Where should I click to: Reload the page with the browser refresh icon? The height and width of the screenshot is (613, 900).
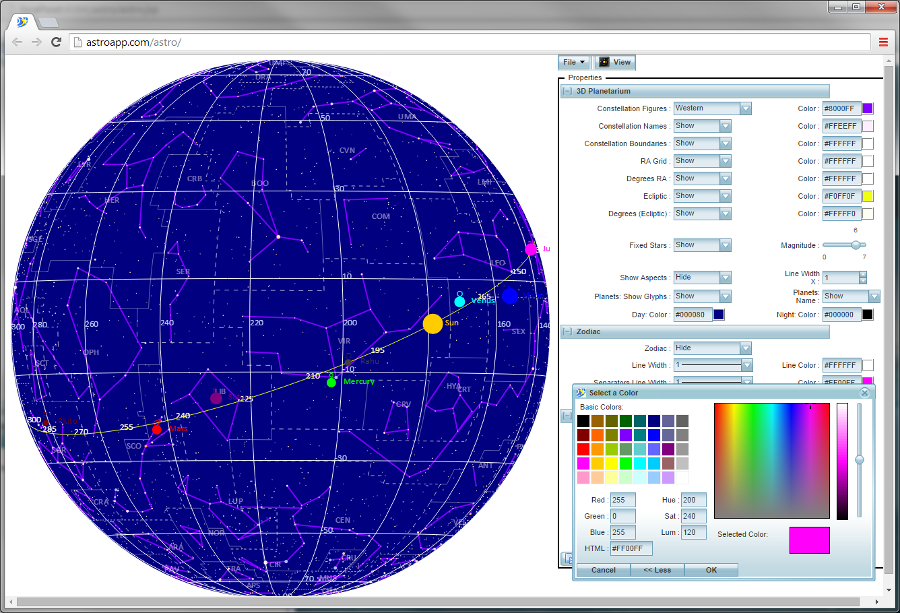(x=56, y=42)
